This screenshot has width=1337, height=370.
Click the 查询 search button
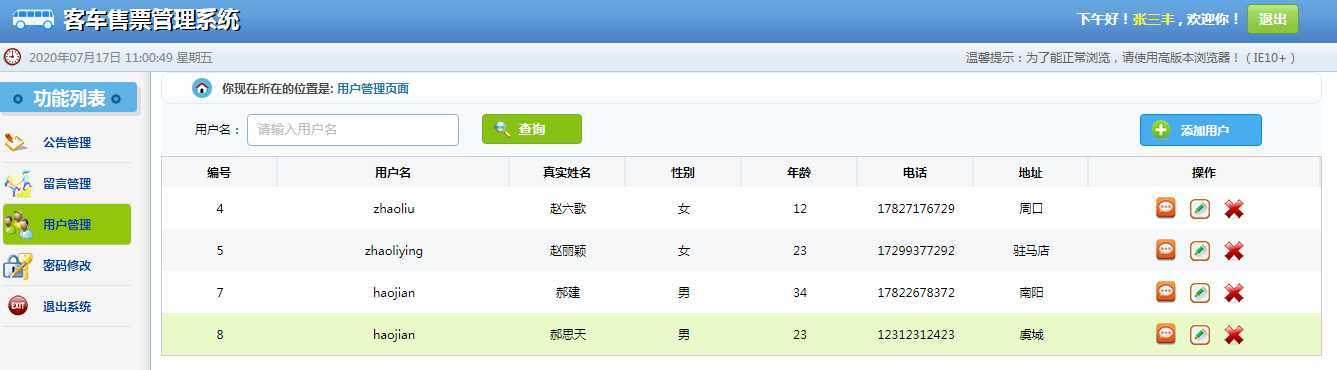coord(531,129)
